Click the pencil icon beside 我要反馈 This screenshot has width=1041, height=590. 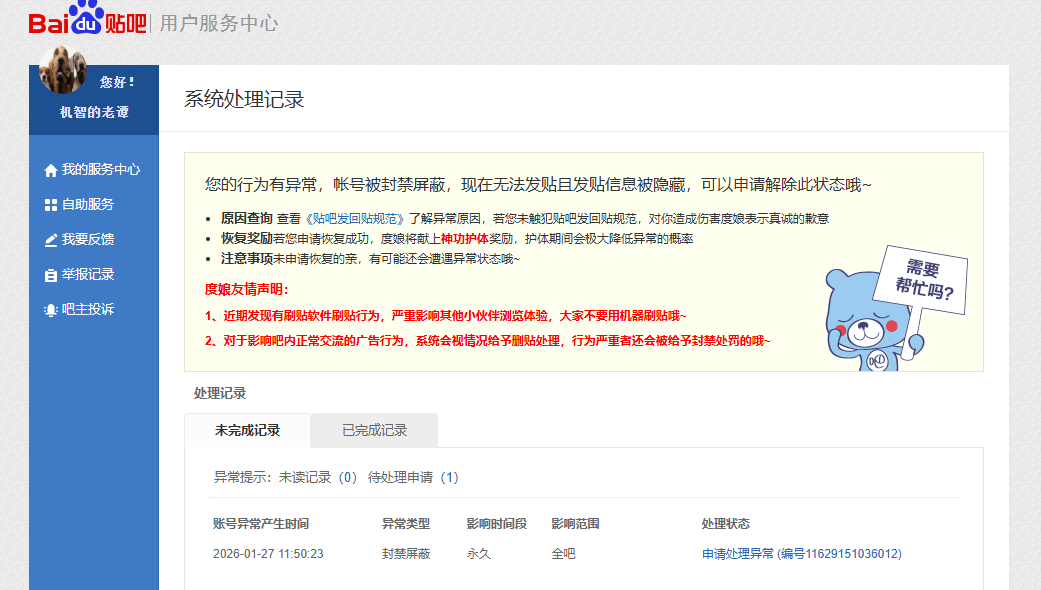(51, 240)
